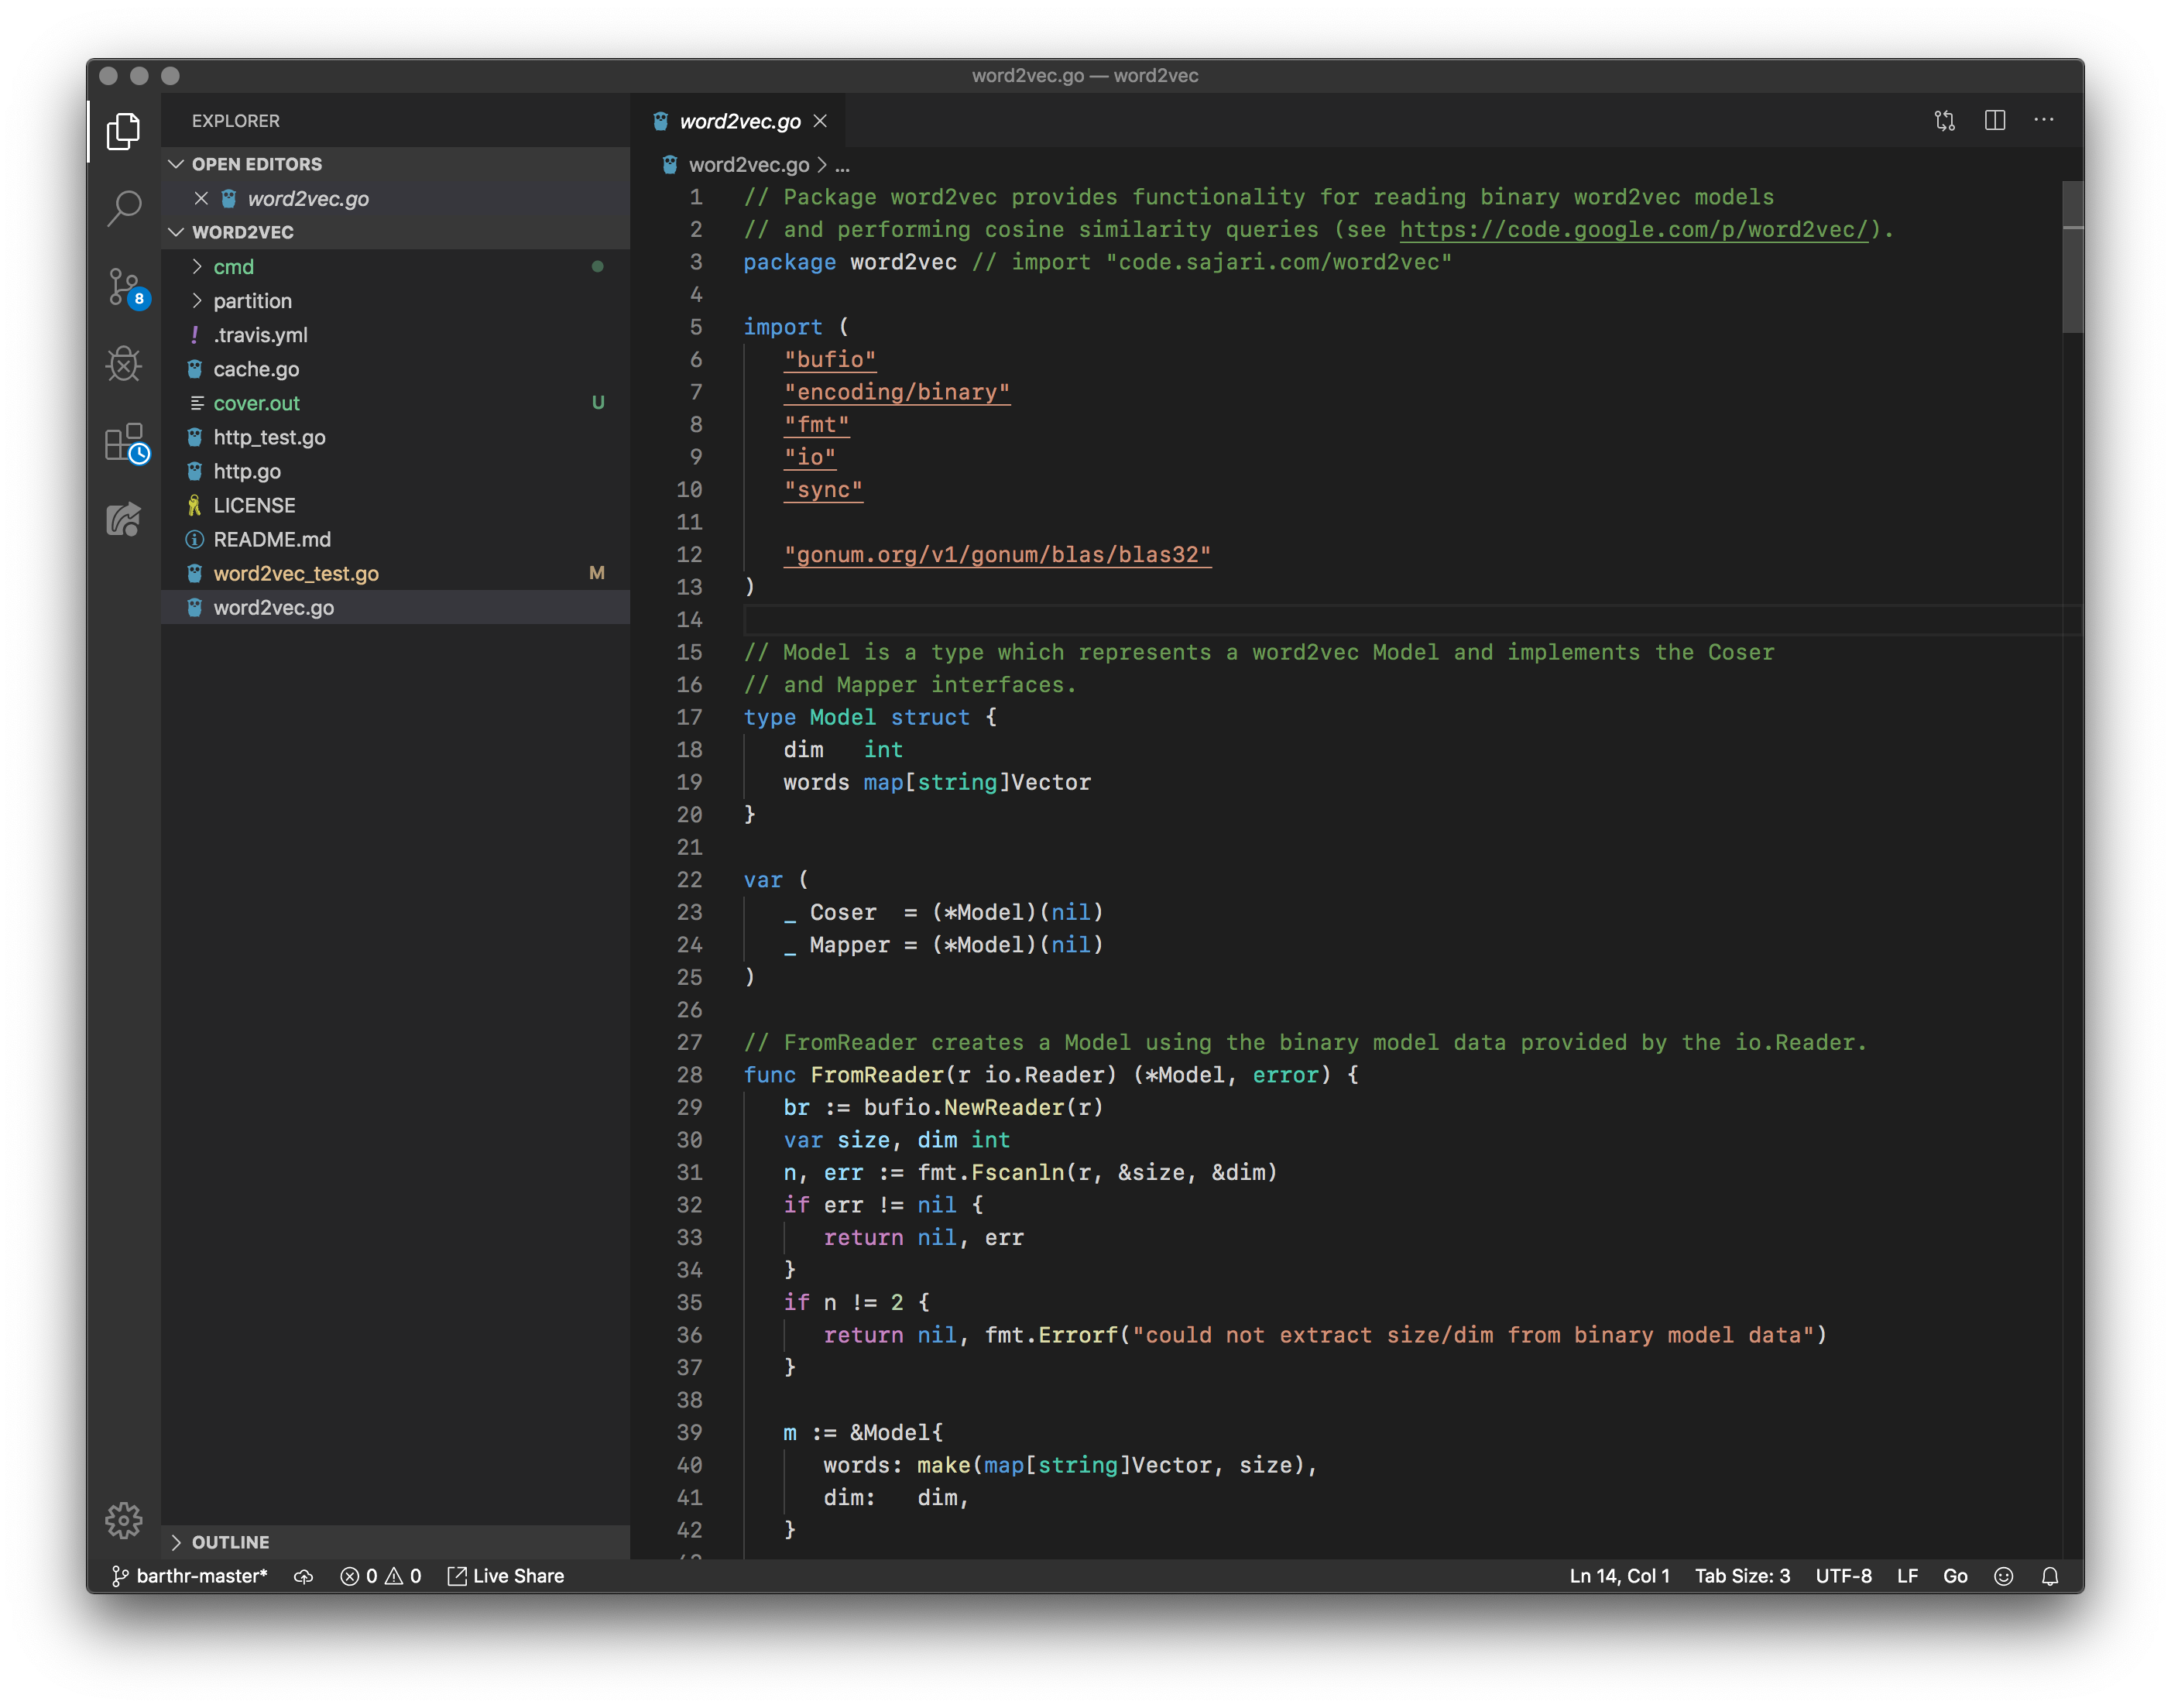
Task: Open the Search view in the activity bar
Action: (x=124, y=208)
